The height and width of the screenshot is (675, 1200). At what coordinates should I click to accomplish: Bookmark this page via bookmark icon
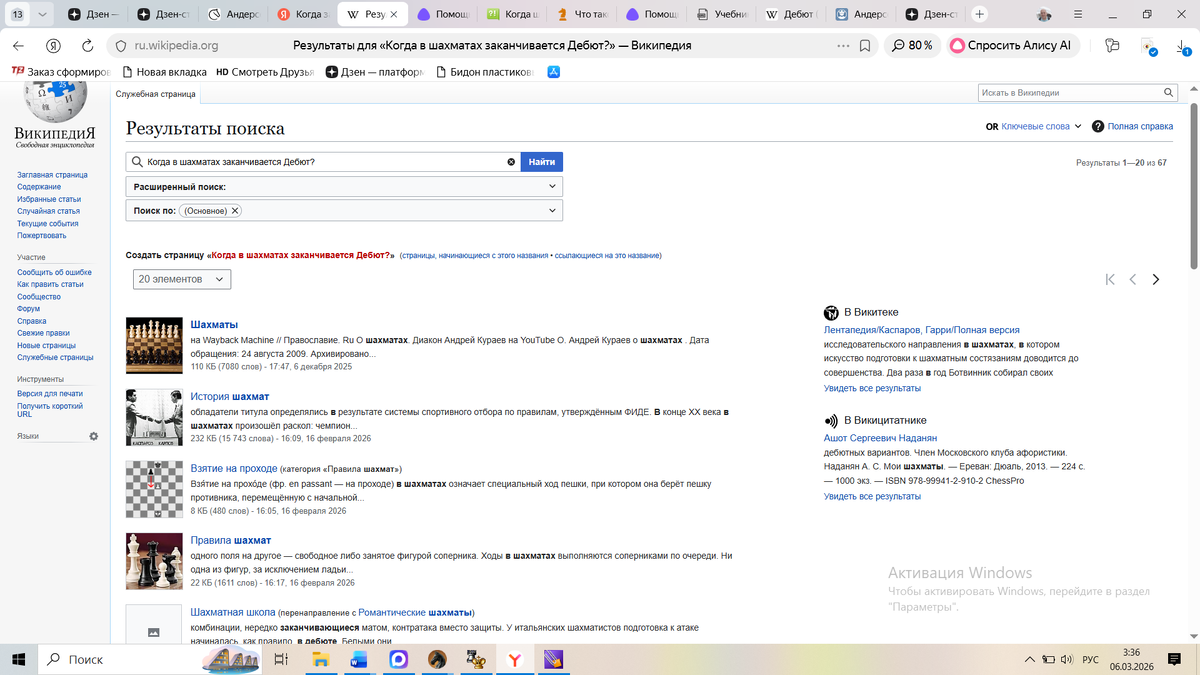[865, 46]
